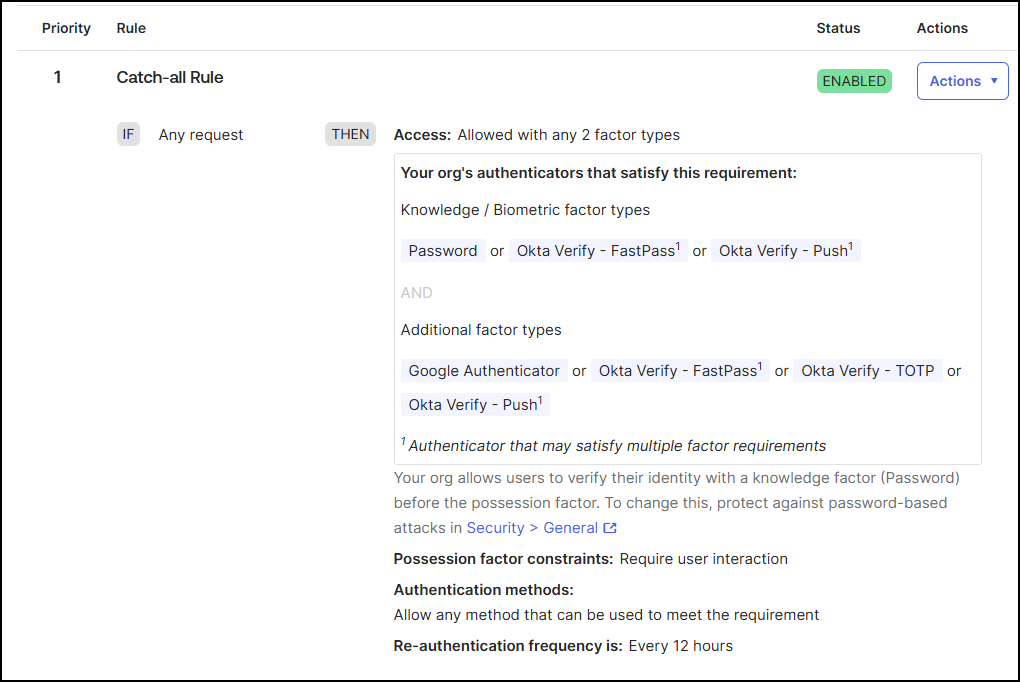Click the Rule column header

point(131,28)
